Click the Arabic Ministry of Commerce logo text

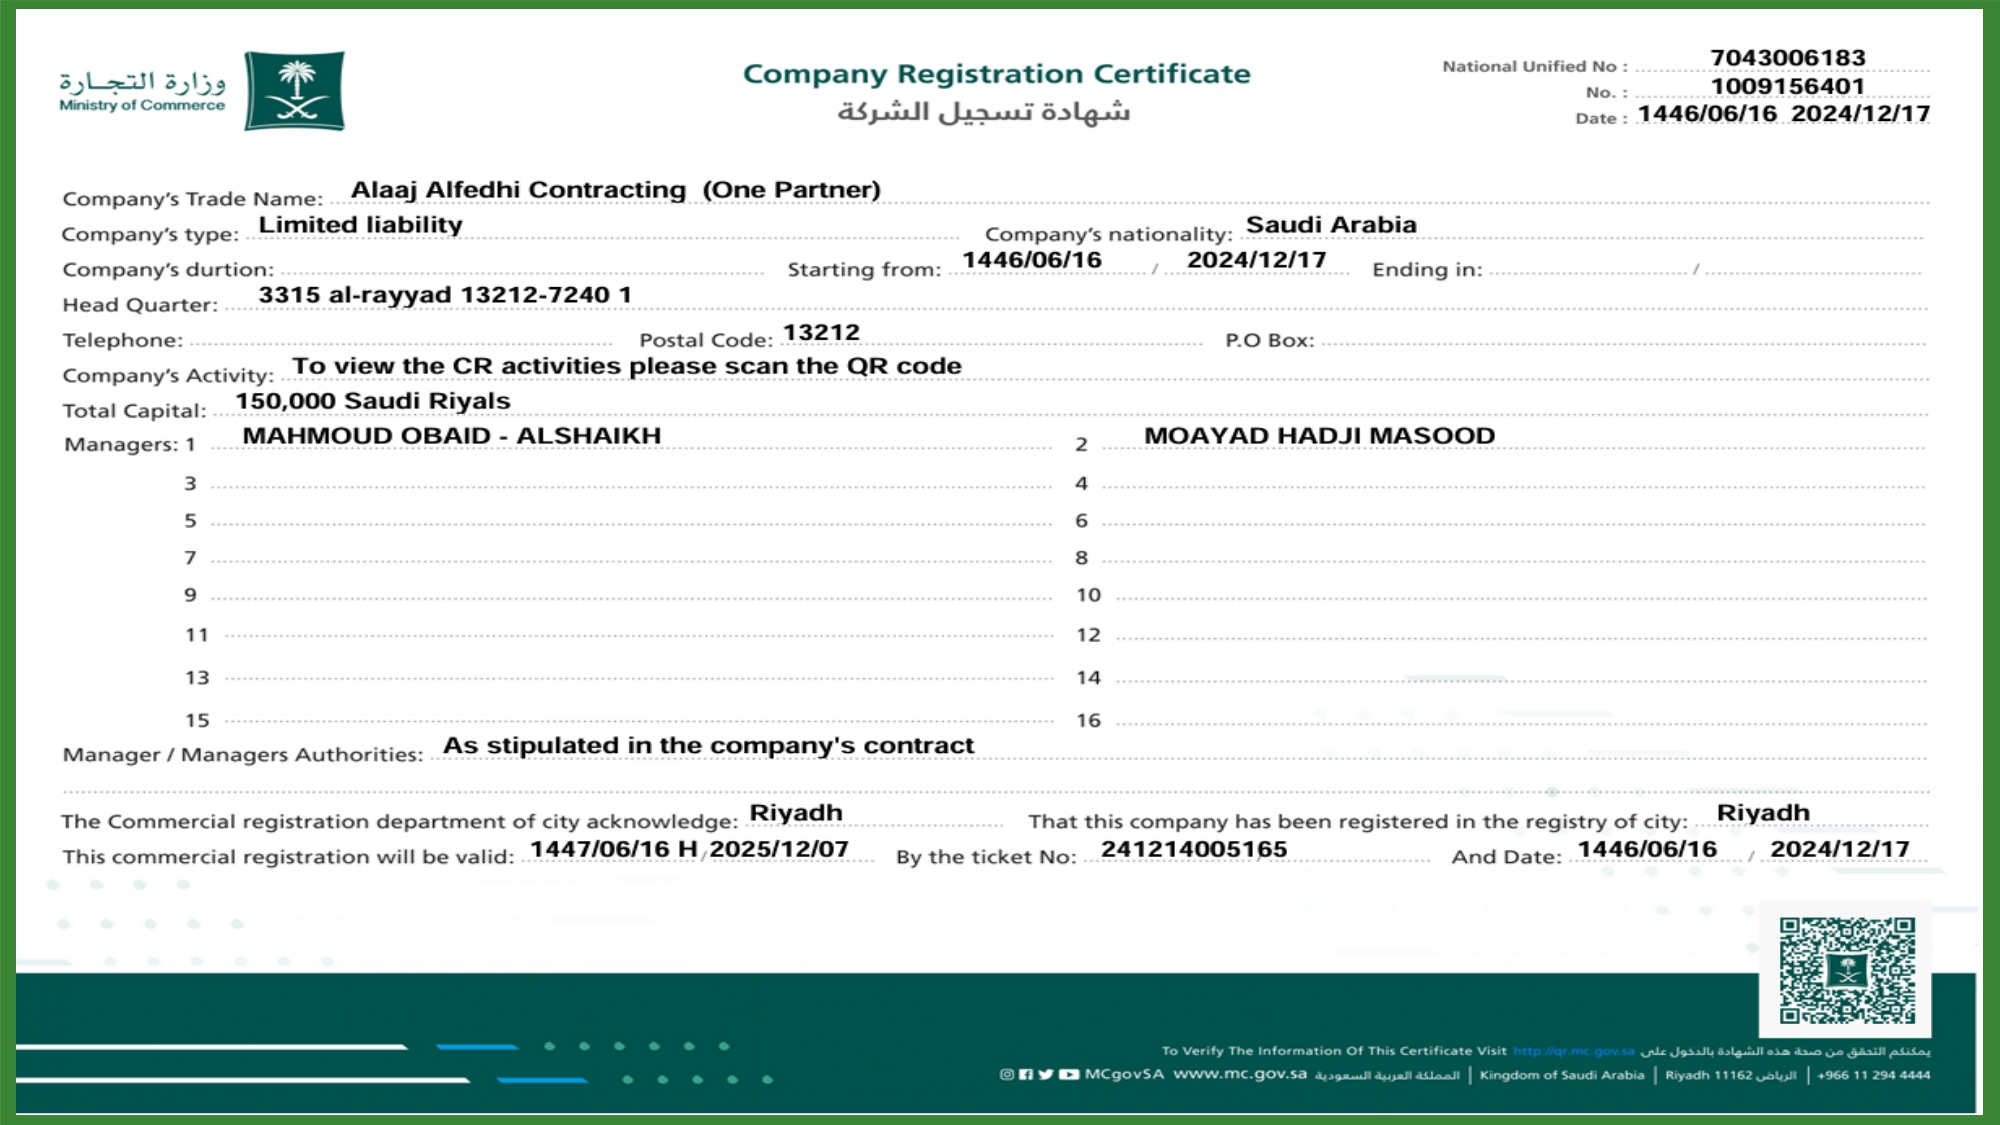[x=142, y=81]
